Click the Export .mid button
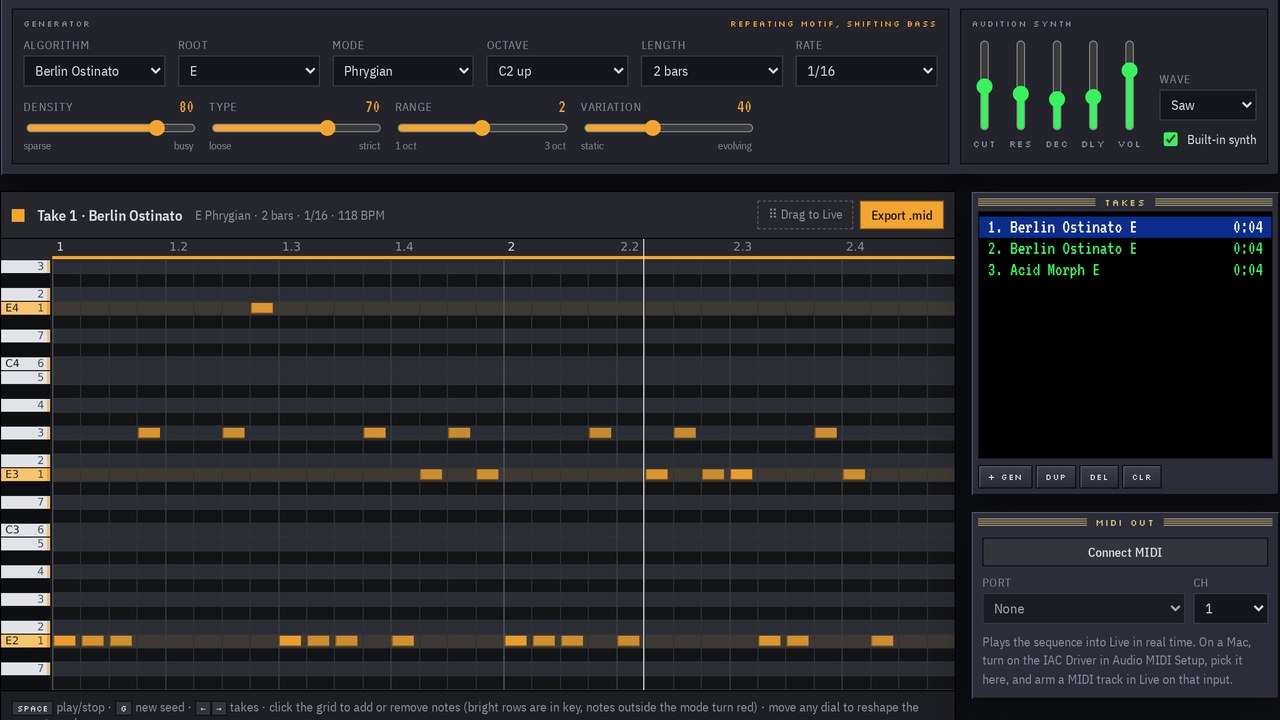Screen dimensions: 1280x720 tap(901, 215)
